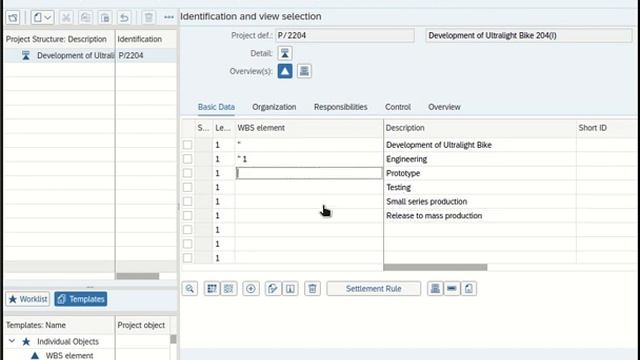The width and height of the screenshot is (640, 360).
Task: Click the Templates panel vertical scrollbar
Action: (173, 339)
